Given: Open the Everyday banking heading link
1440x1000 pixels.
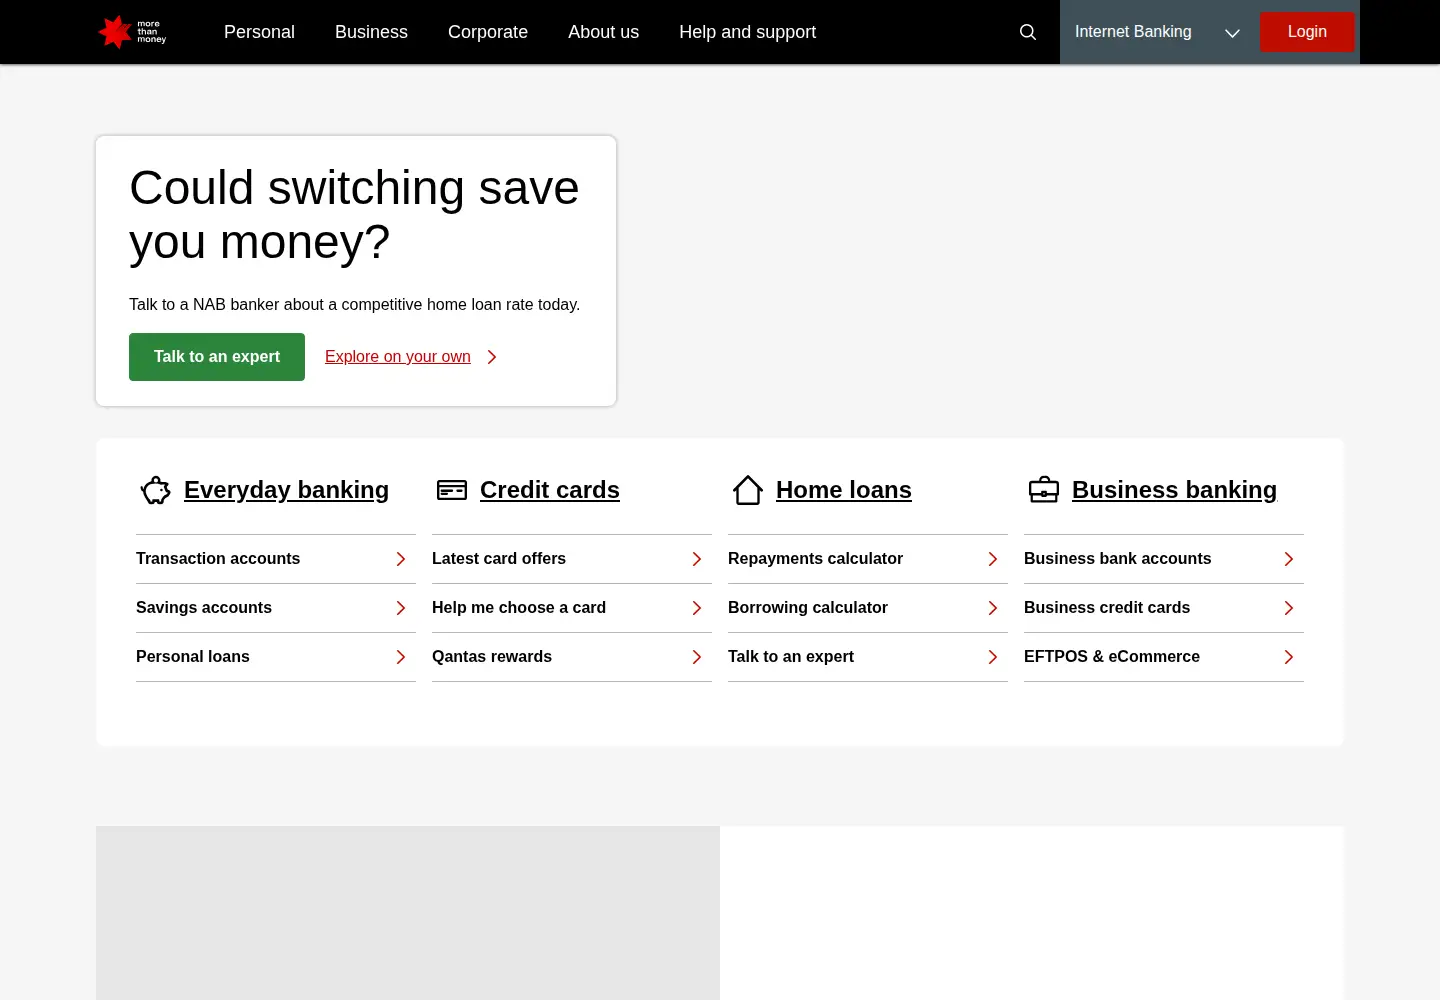Looking at the screenshot, I should click(x=286, y=490).
